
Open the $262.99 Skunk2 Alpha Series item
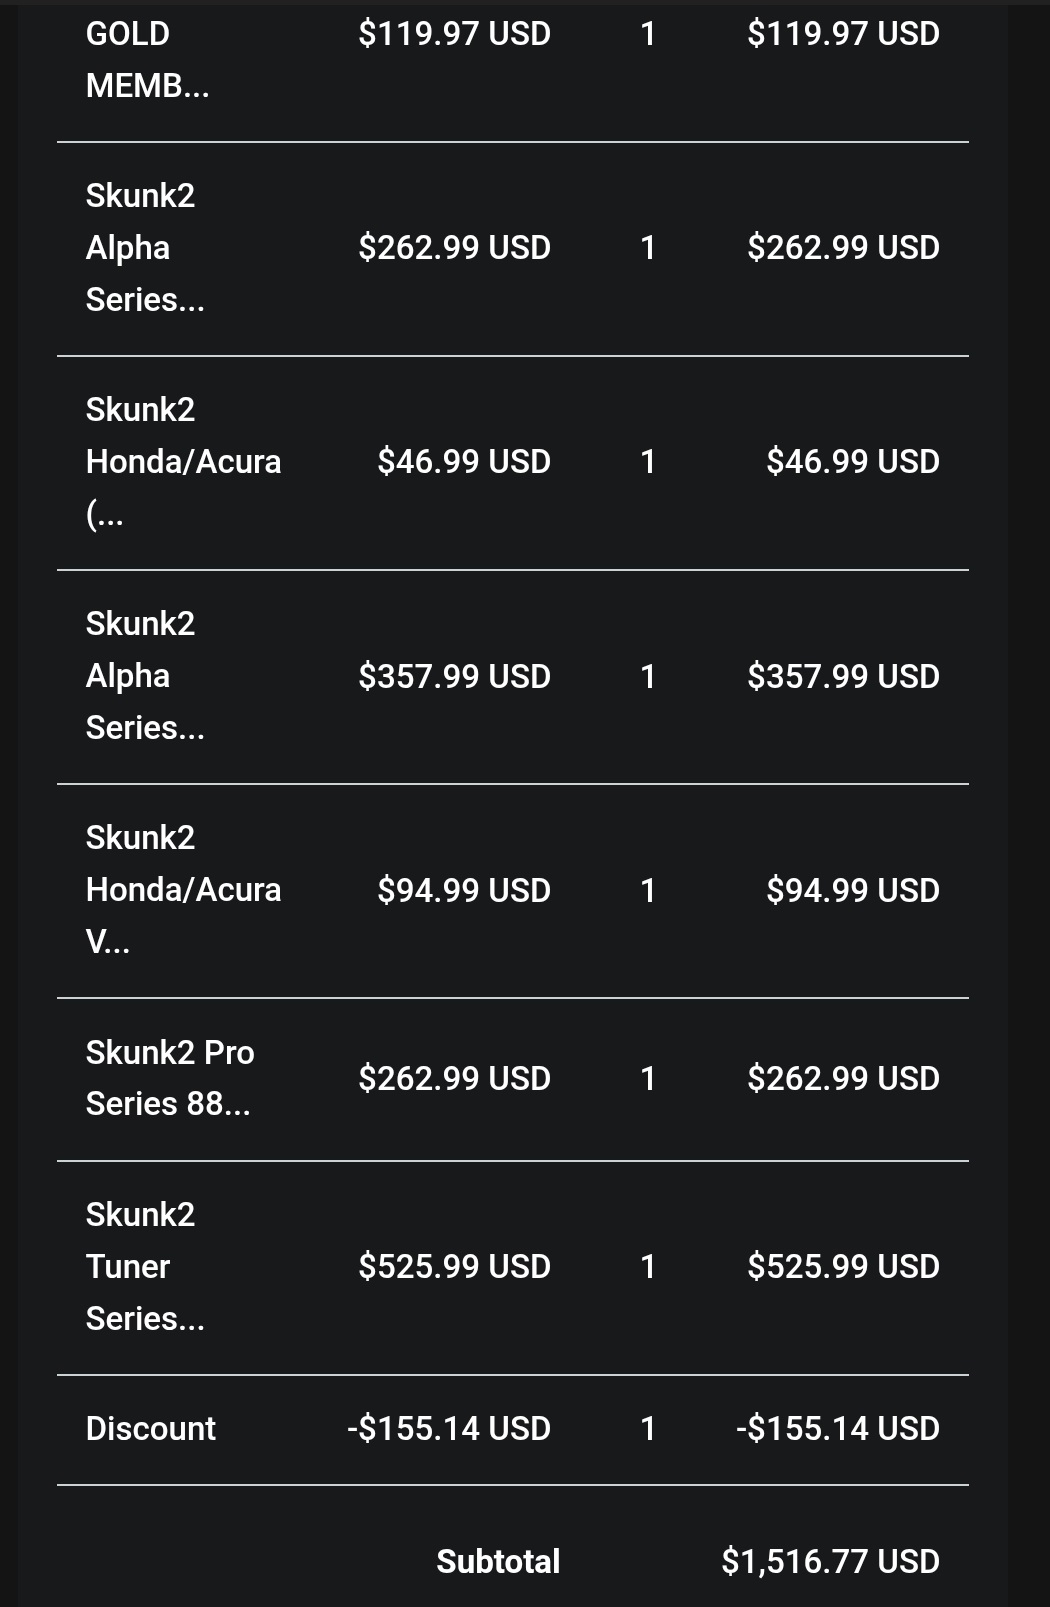point(145,247)
